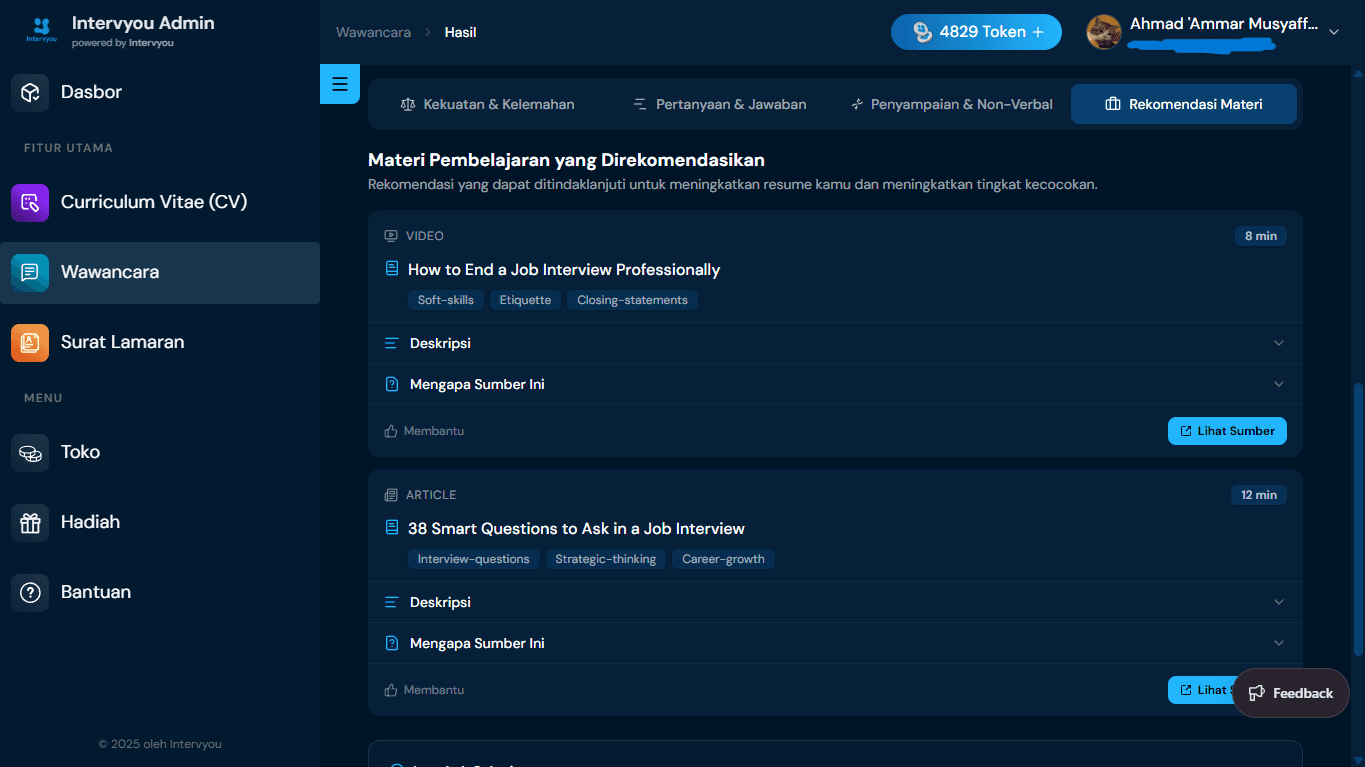The width and height of the screenshot is (1365, 767).
Task: Expand Deskripsi chevron on the article card
Action: click(1279, 602)
